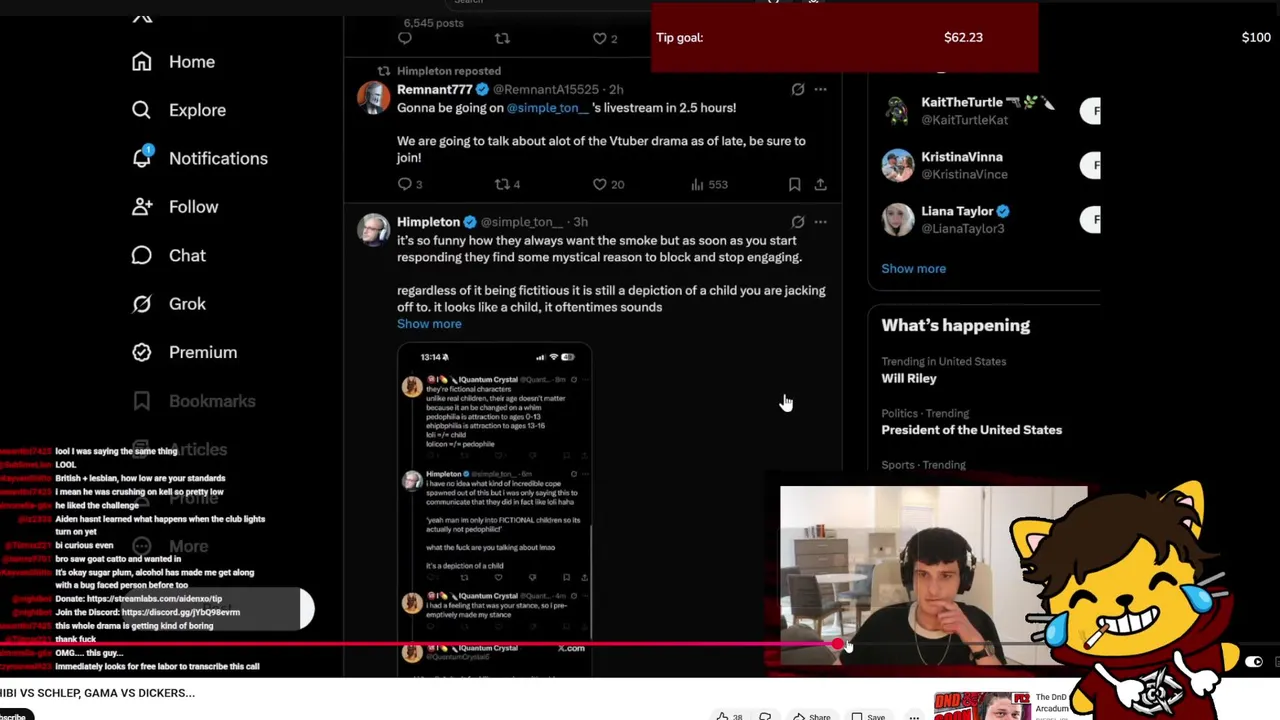
Task: Open the @RemnantA15525 handle
Action: [x=545, y=89]
